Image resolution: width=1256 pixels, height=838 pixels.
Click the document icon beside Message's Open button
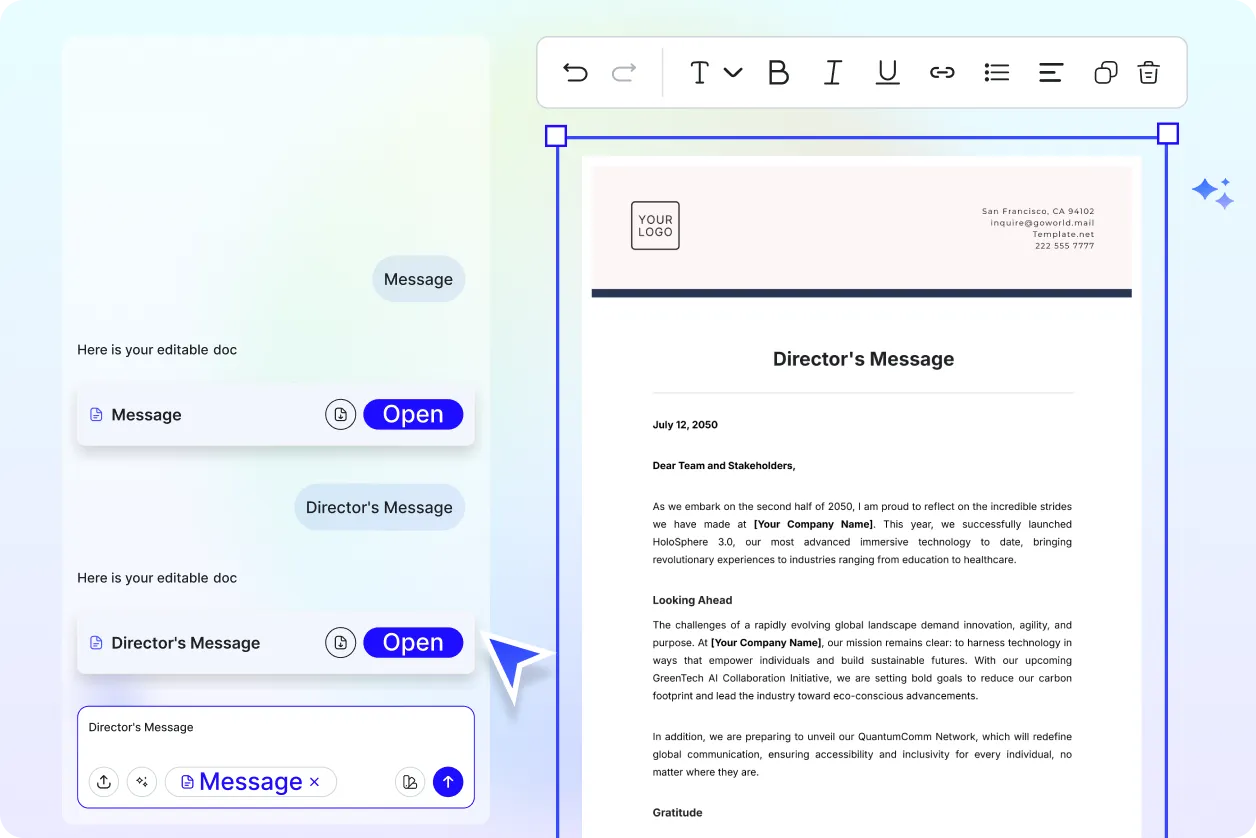341,414
